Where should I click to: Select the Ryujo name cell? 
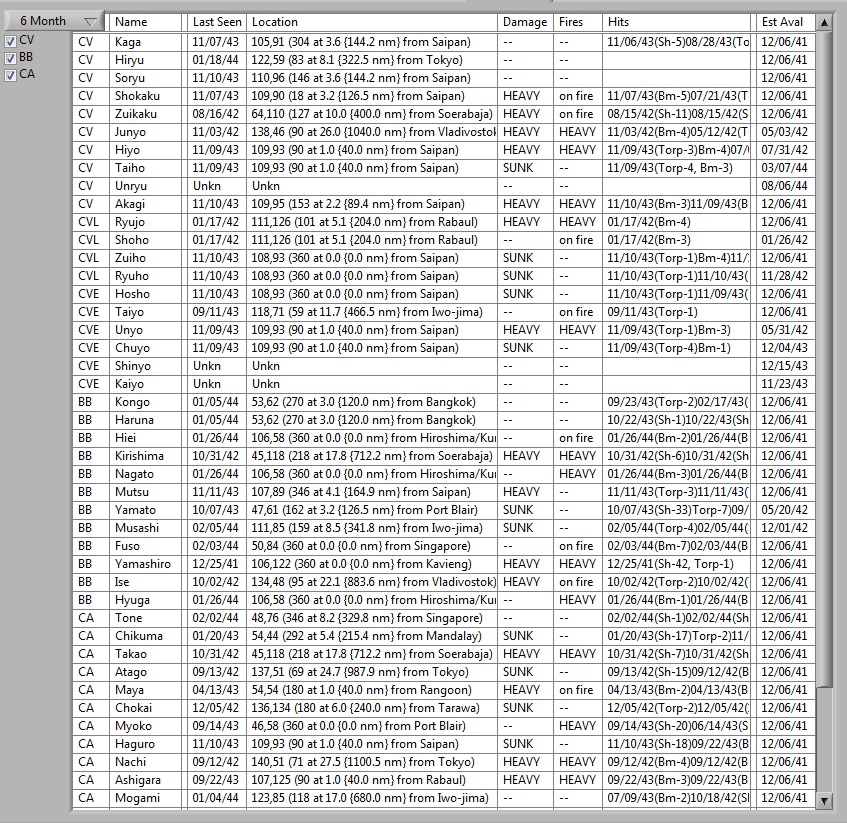point(146,222)
